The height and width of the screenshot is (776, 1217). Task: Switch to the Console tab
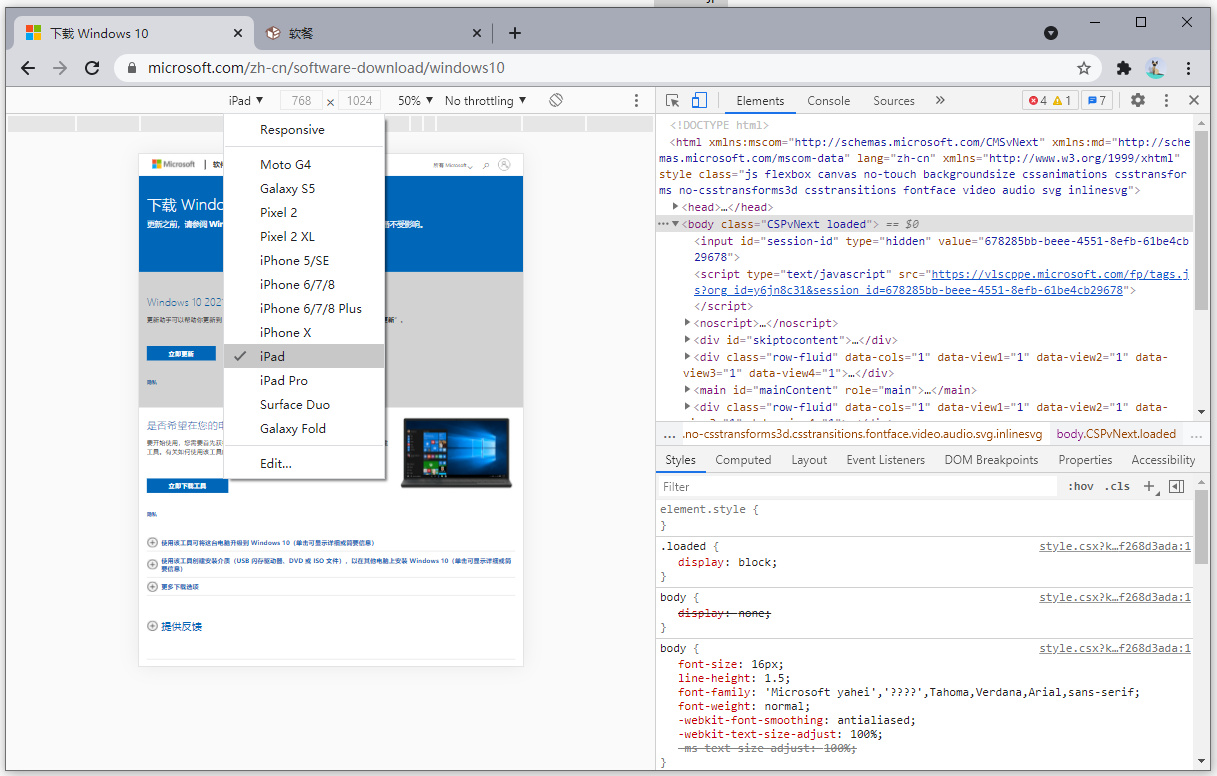(x=828, y=101)
